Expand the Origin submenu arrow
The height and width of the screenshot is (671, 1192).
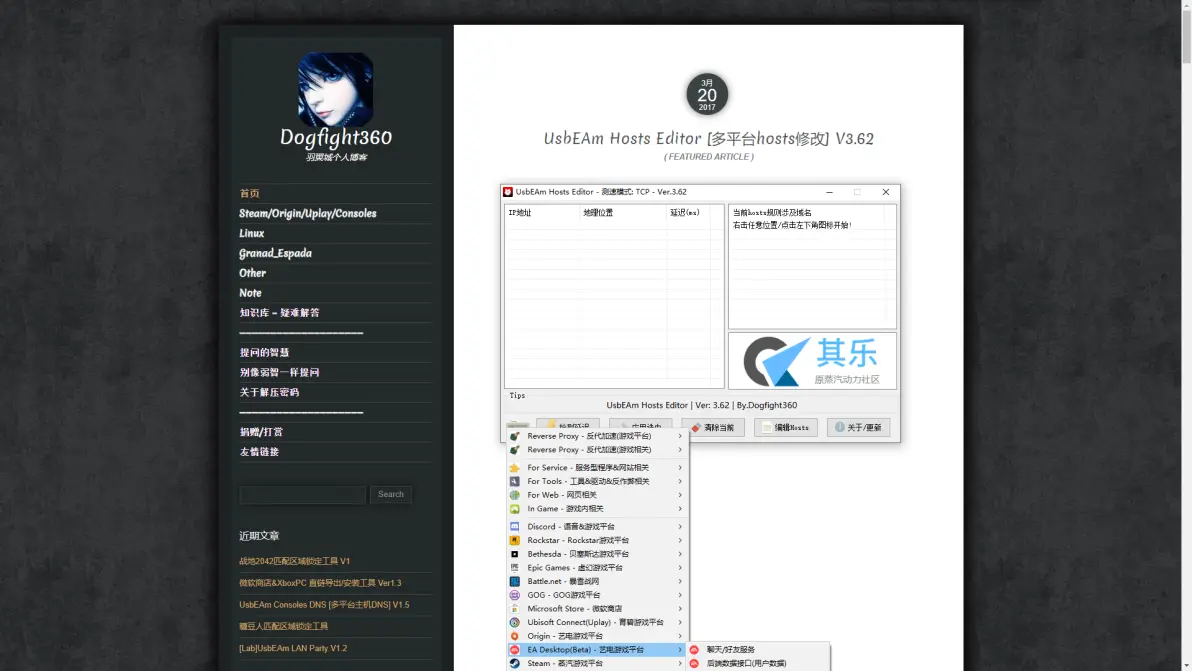[x=680, y=636]
